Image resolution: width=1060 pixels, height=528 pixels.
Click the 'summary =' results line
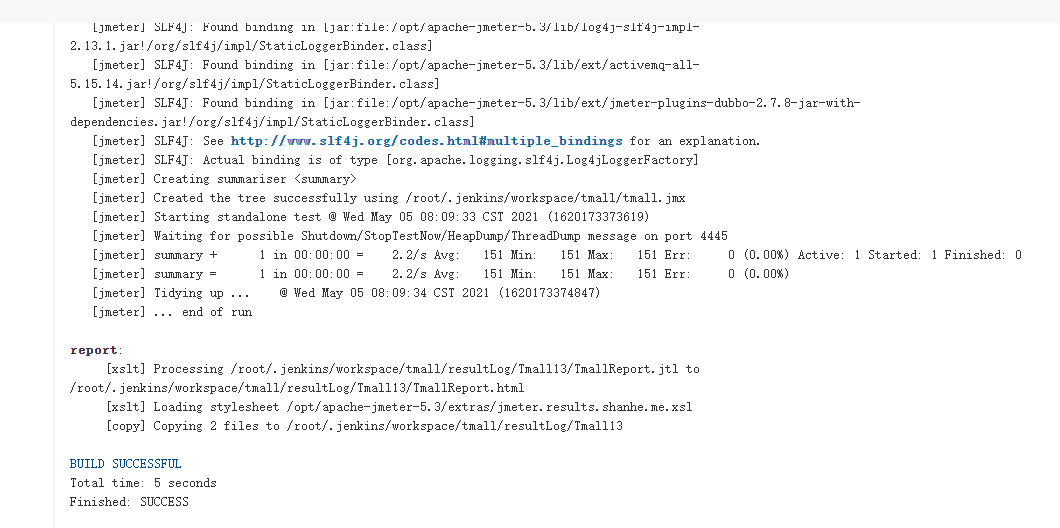(x=440, y=274)
